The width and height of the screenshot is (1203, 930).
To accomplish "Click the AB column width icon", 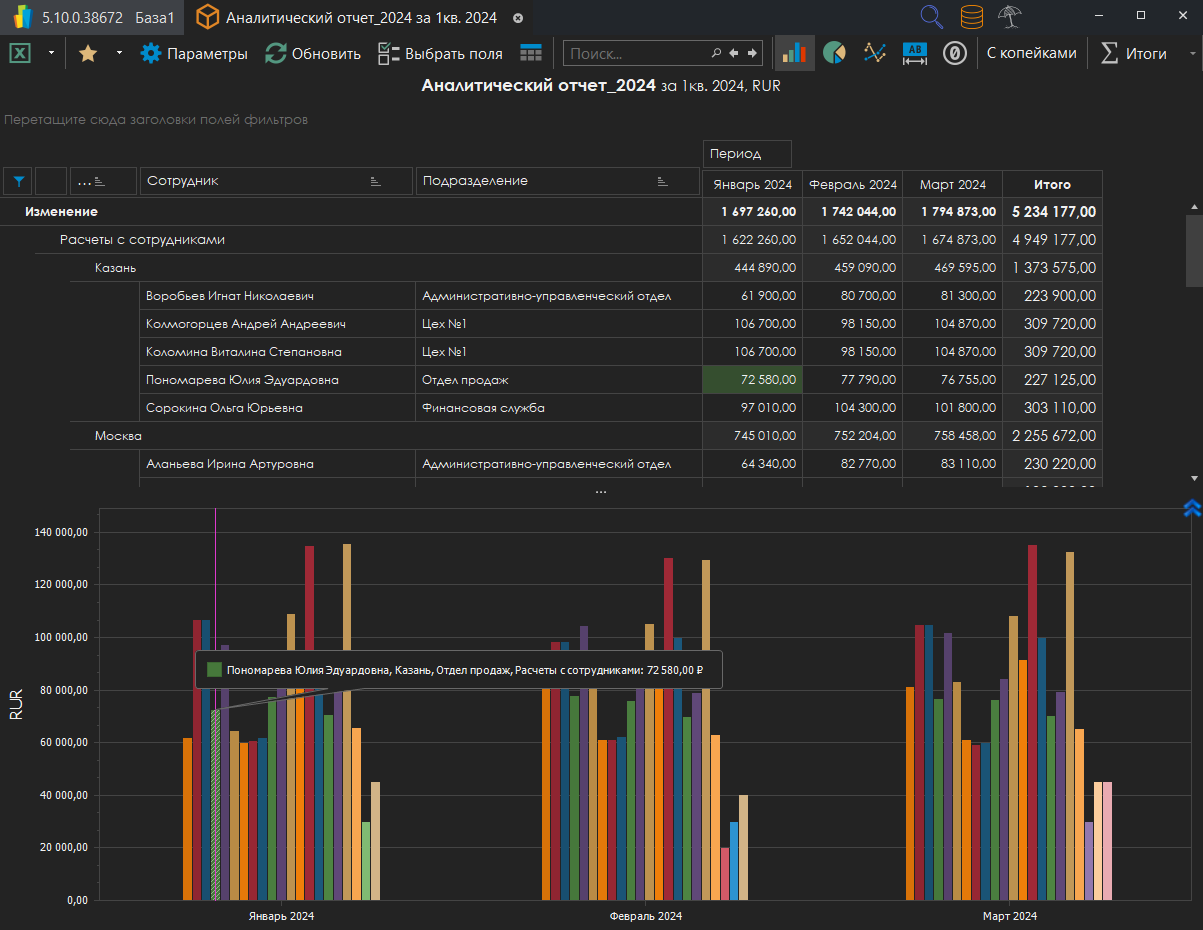I will tap(915, 54).
